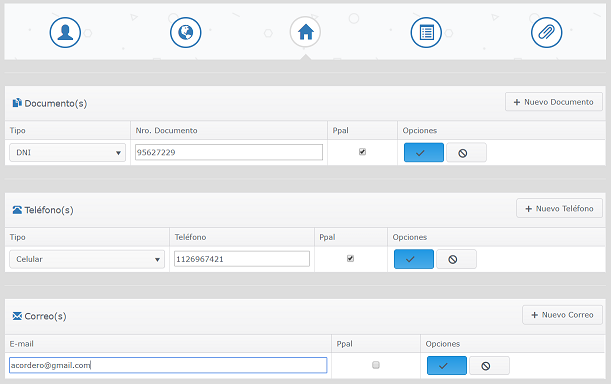Screen dimensions: 611x384
Task: Open the phone Tipo dropdown showing Celular
Action: [x=87, y=259]
